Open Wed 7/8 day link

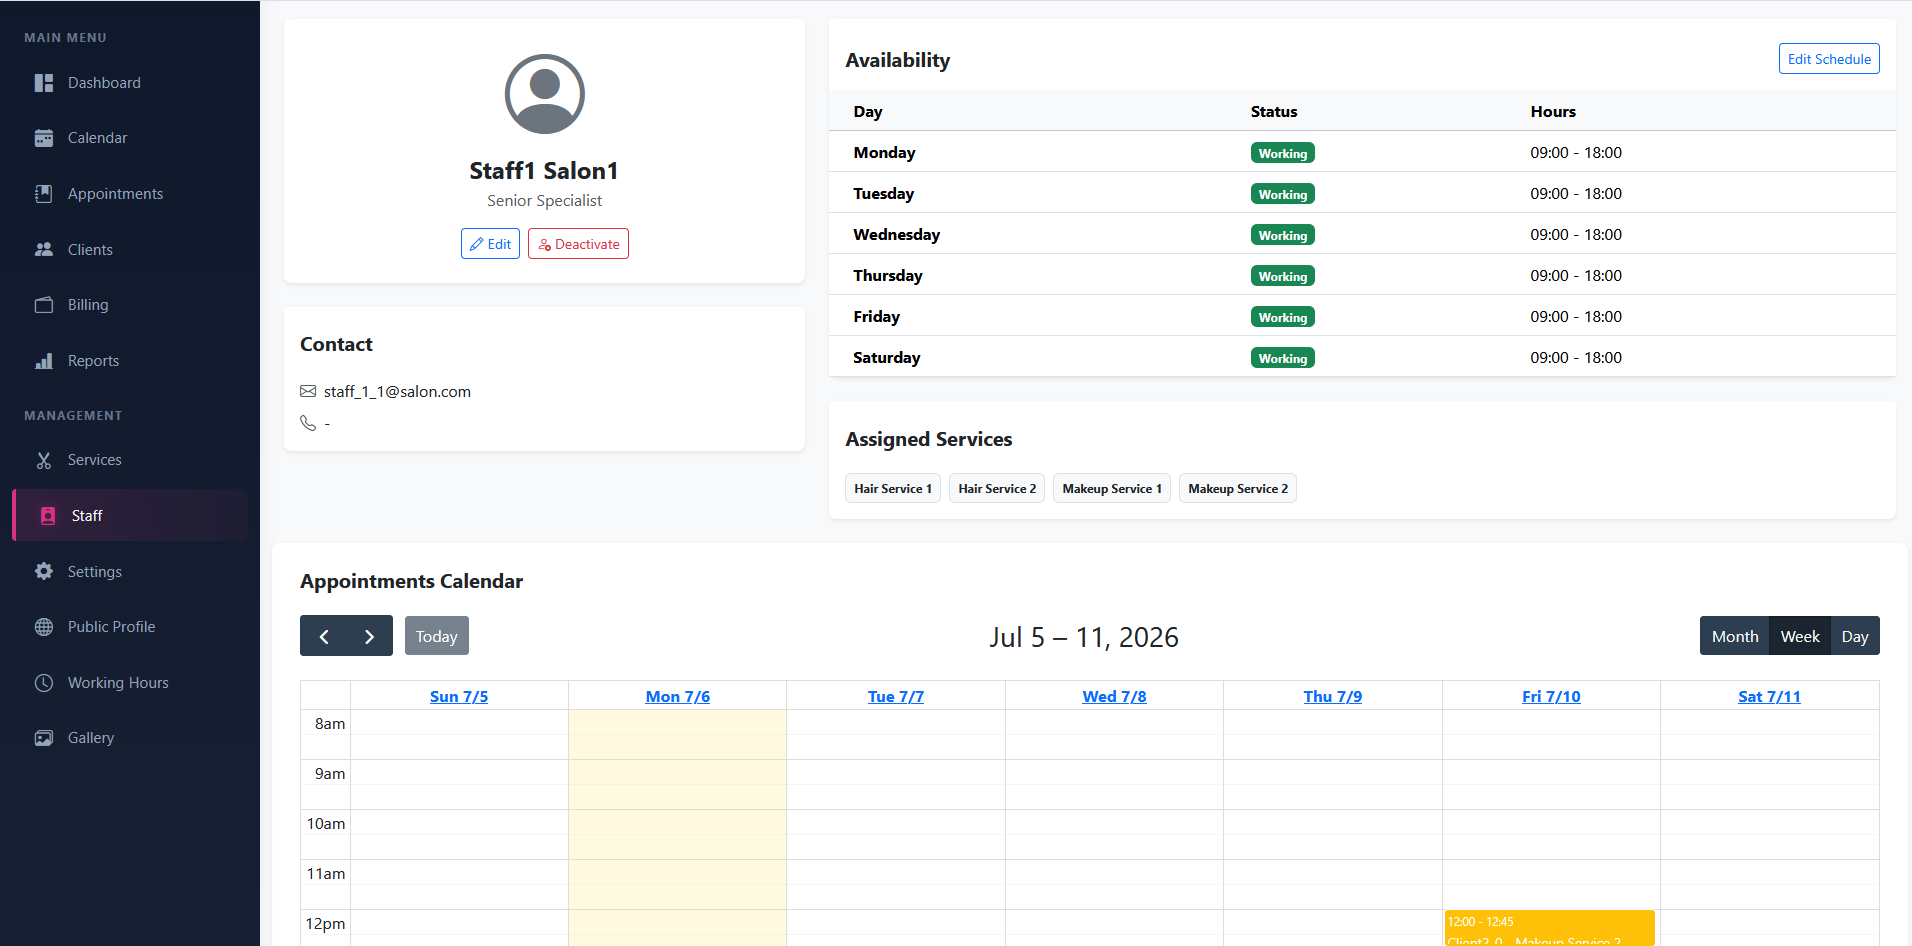coord(1114,697)
